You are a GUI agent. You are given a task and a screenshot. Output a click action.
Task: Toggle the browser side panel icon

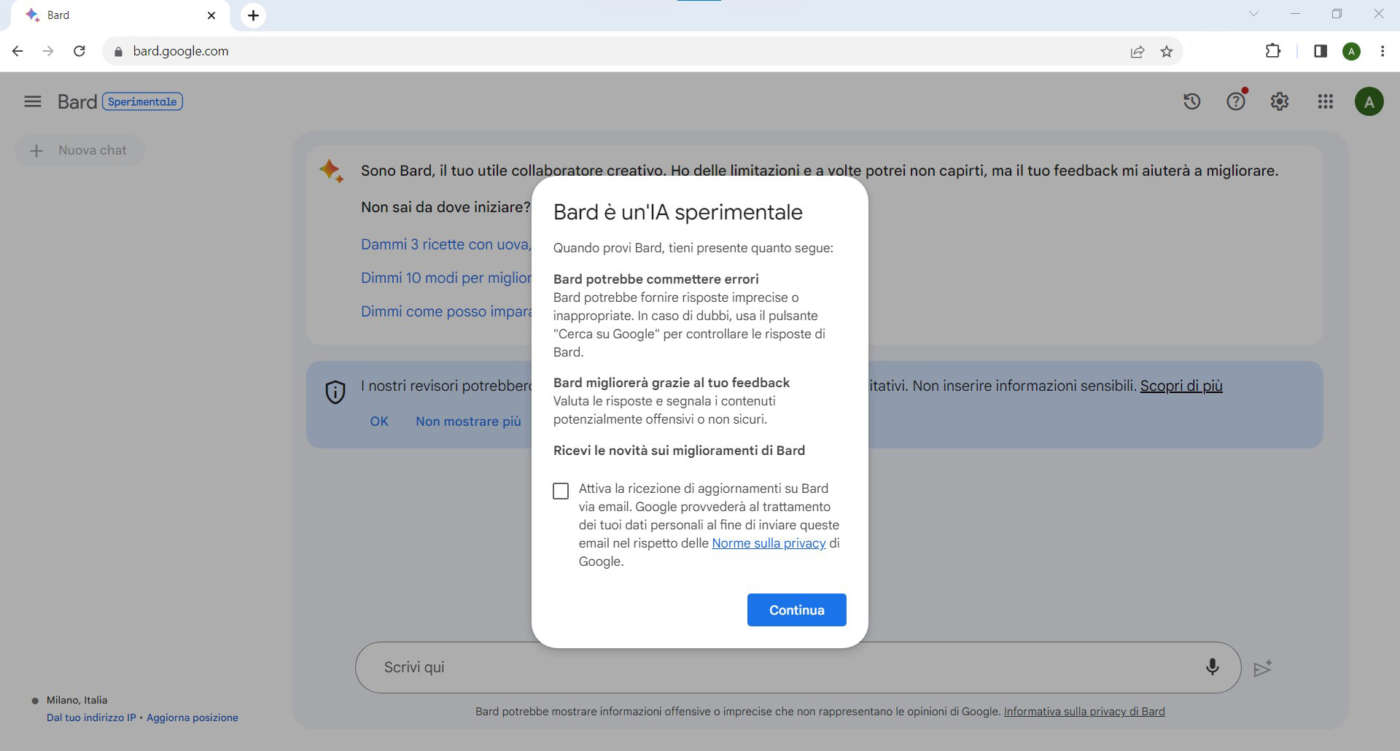[x=1320, y=51]
